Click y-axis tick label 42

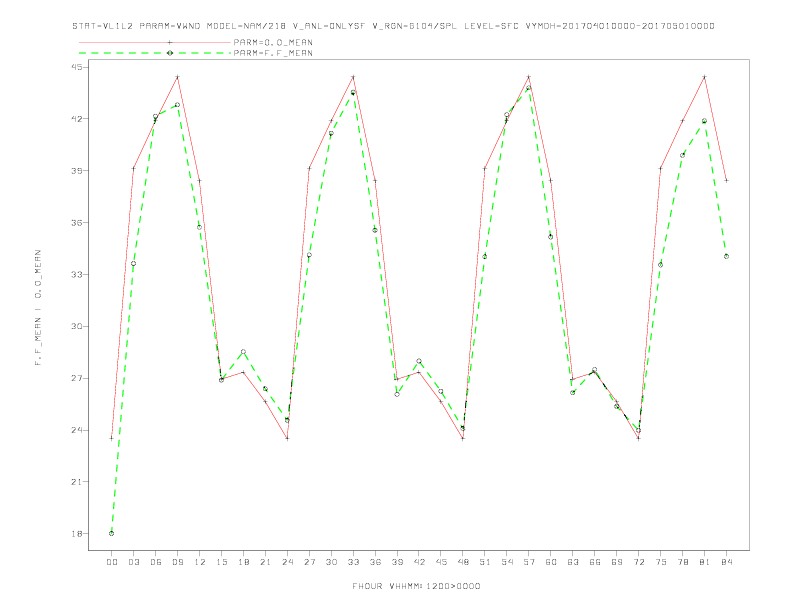77,119
